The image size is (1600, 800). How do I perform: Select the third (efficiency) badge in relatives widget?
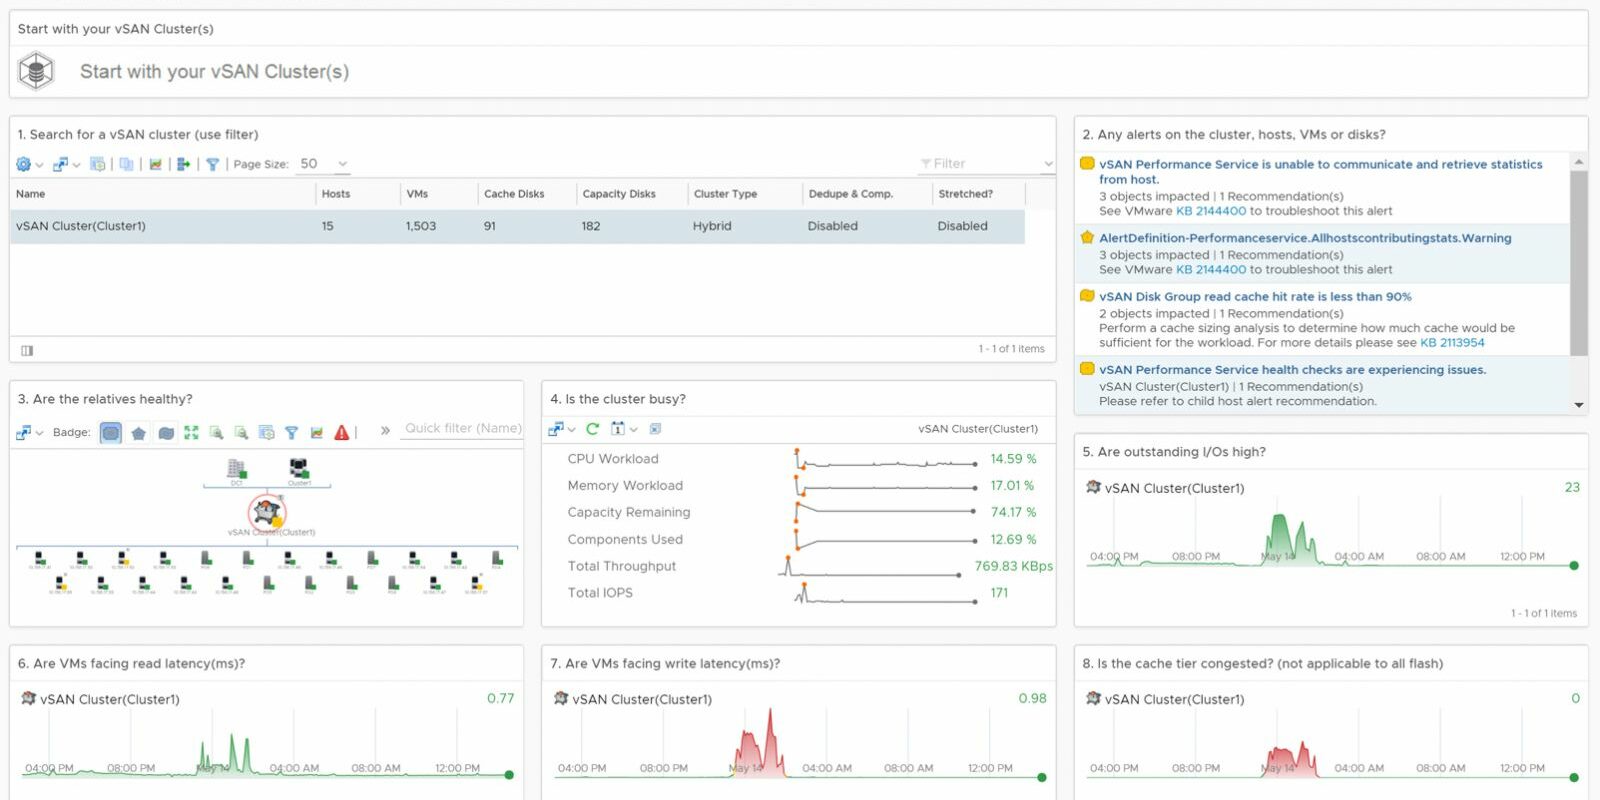pos(166,433)
